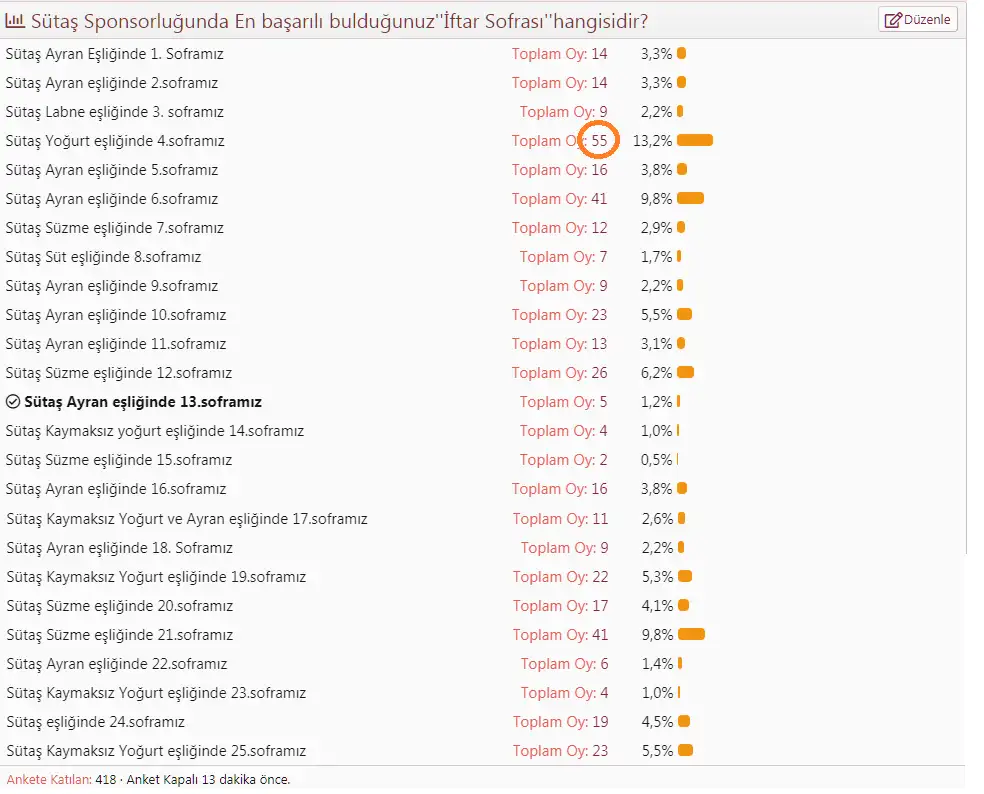Select option Sütaş eşliğinde 24.soframız
Image resolution: width=984 pixels, height=794 pixels.
point(95,722)
